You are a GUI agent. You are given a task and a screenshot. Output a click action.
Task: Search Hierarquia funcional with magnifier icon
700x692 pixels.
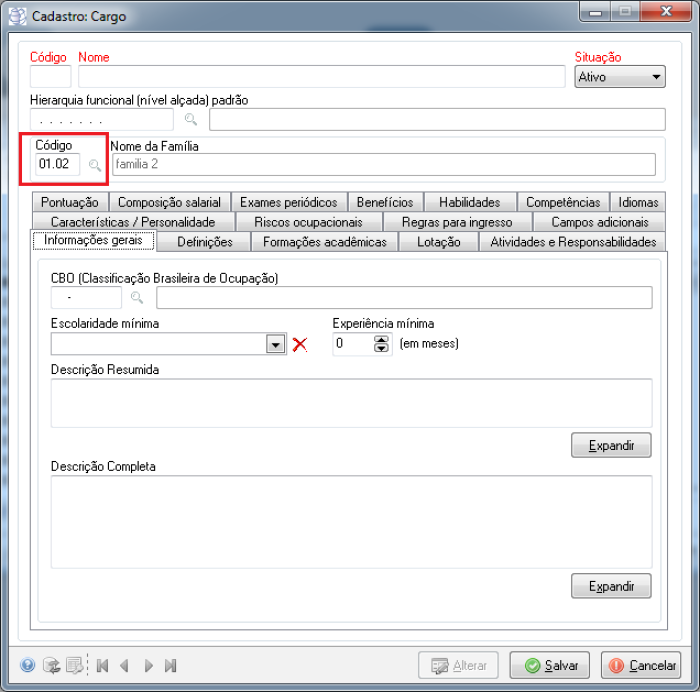(190, 120)
